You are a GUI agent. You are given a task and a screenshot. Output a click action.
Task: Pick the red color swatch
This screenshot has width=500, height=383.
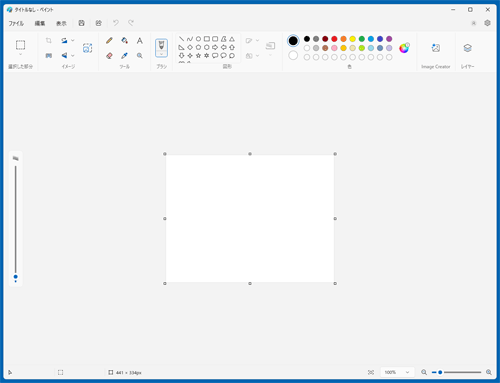click(x=334, y=39)
